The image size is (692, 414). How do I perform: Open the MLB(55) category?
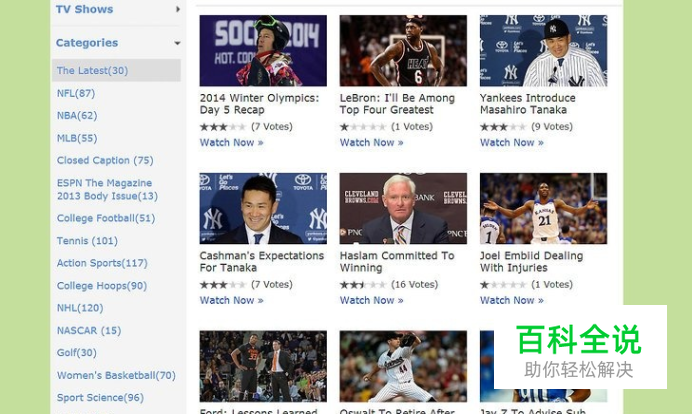click(x=77, y=138)
